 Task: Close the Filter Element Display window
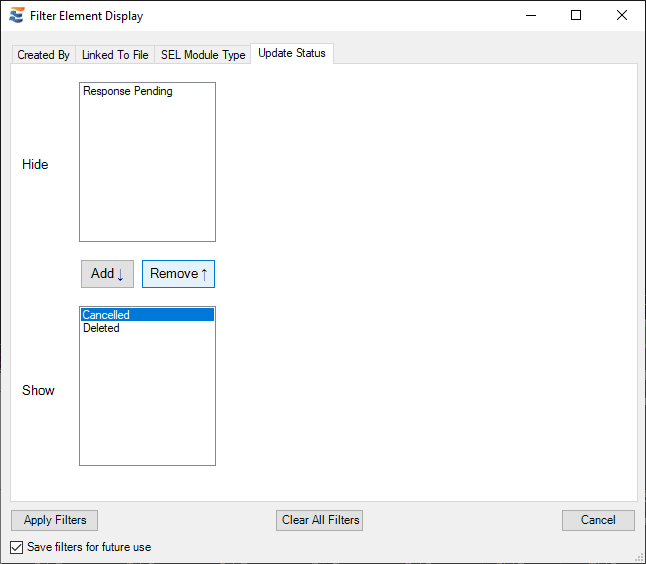(622, 16)
